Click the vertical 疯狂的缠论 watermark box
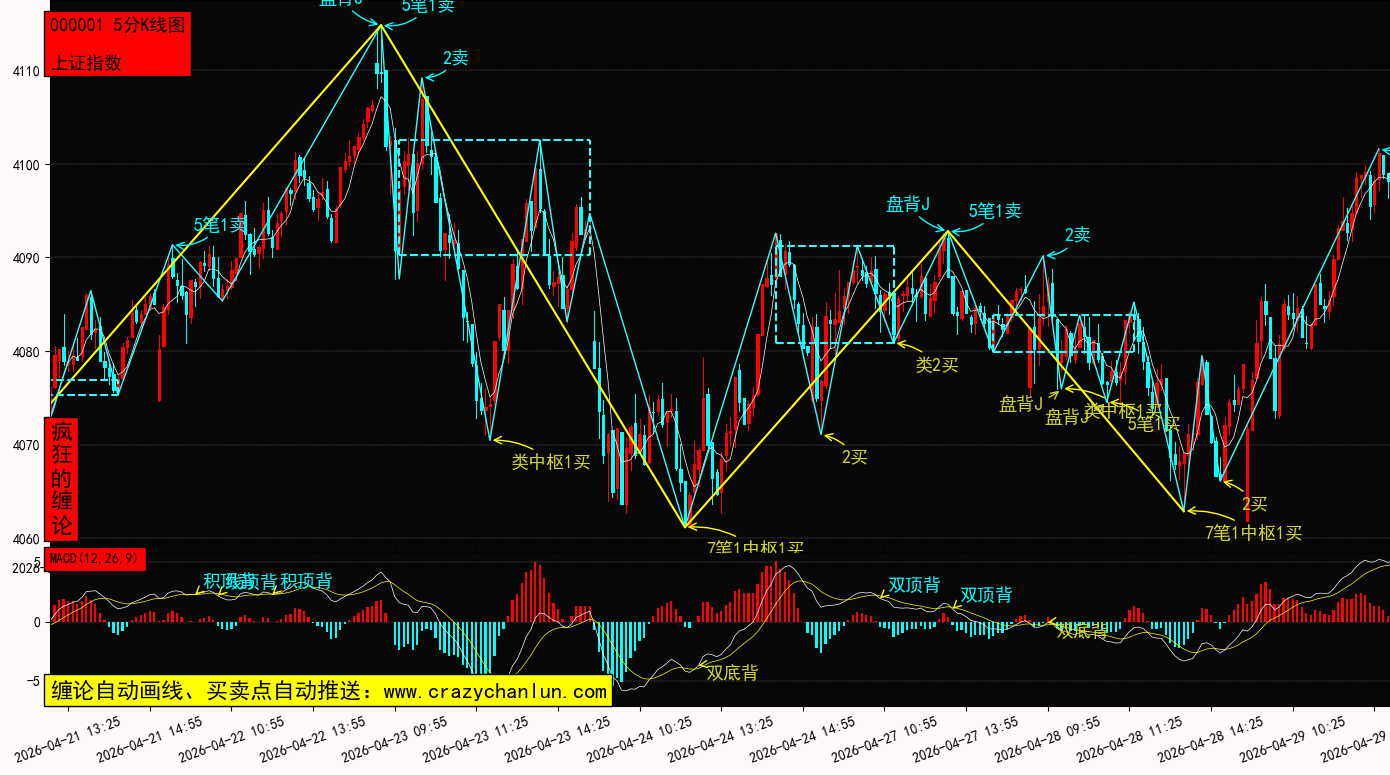 click(62, 479)
